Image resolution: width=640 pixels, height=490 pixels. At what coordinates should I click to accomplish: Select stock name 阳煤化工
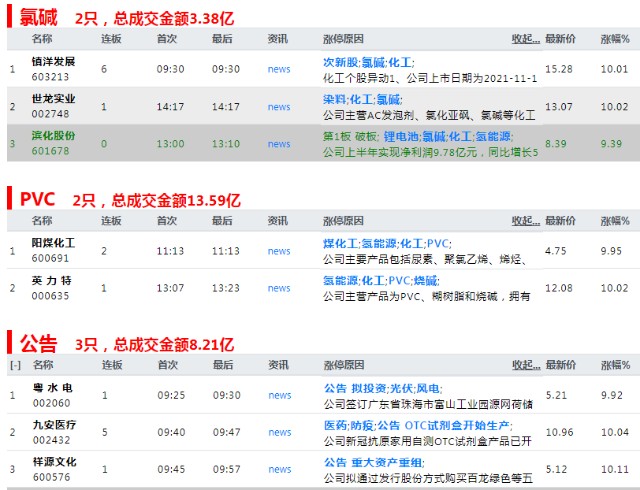tap(53, 243)
